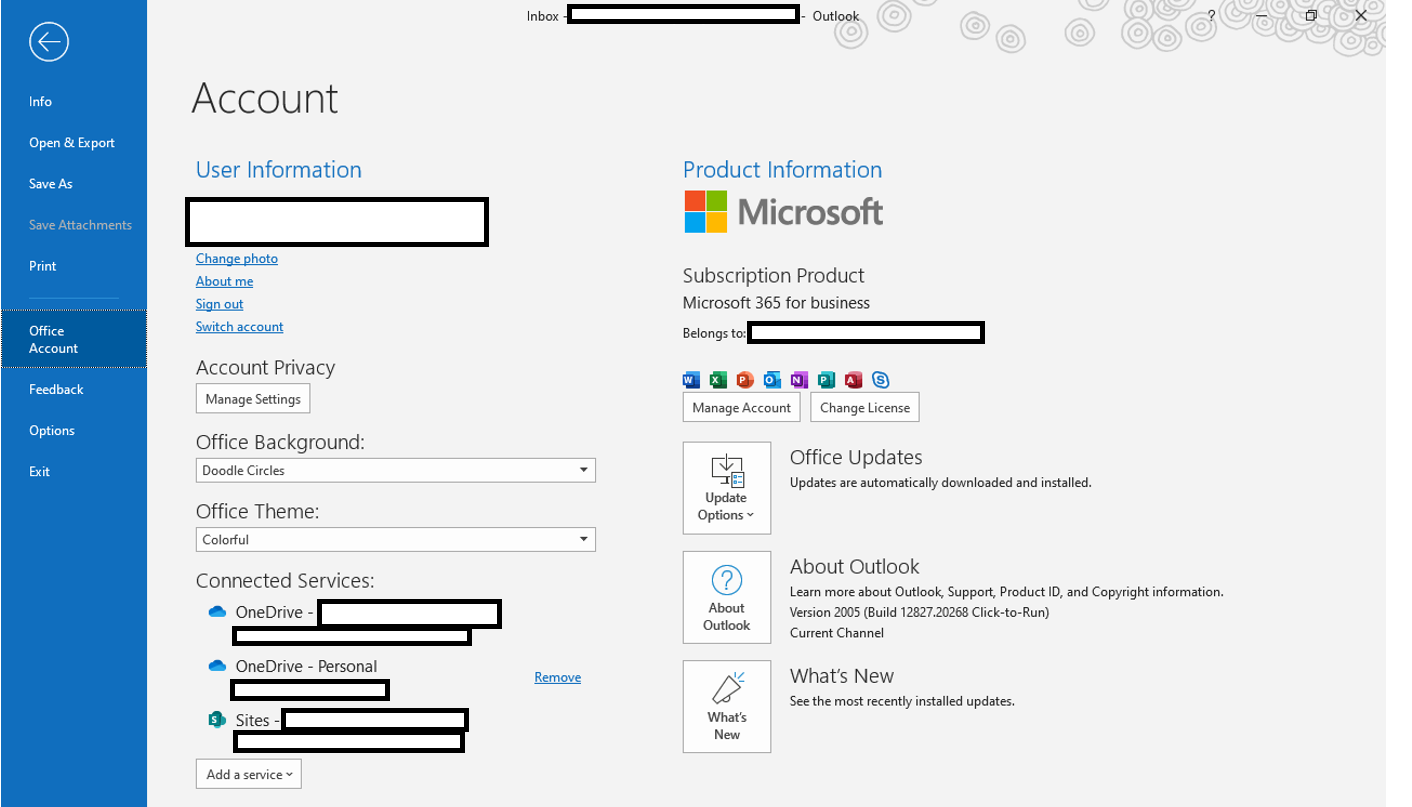Click the 'Connected Services:' label
This screenshot has height=807, width=1412.
click(285, 581)
